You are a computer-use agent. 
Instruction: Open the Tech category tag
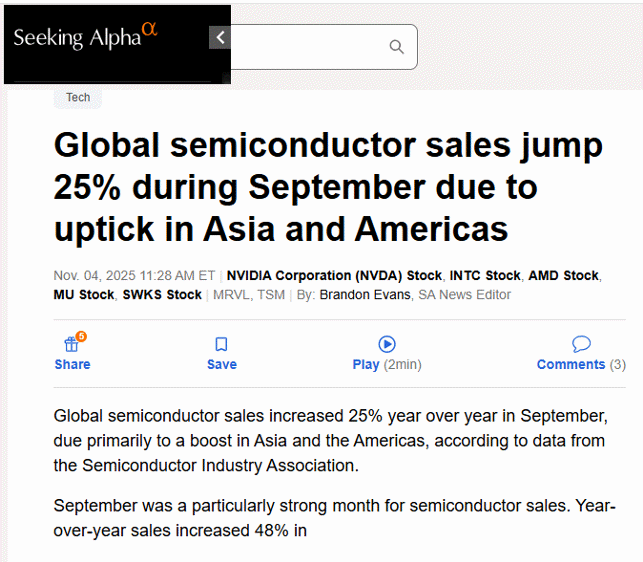[x=78, y=97]
